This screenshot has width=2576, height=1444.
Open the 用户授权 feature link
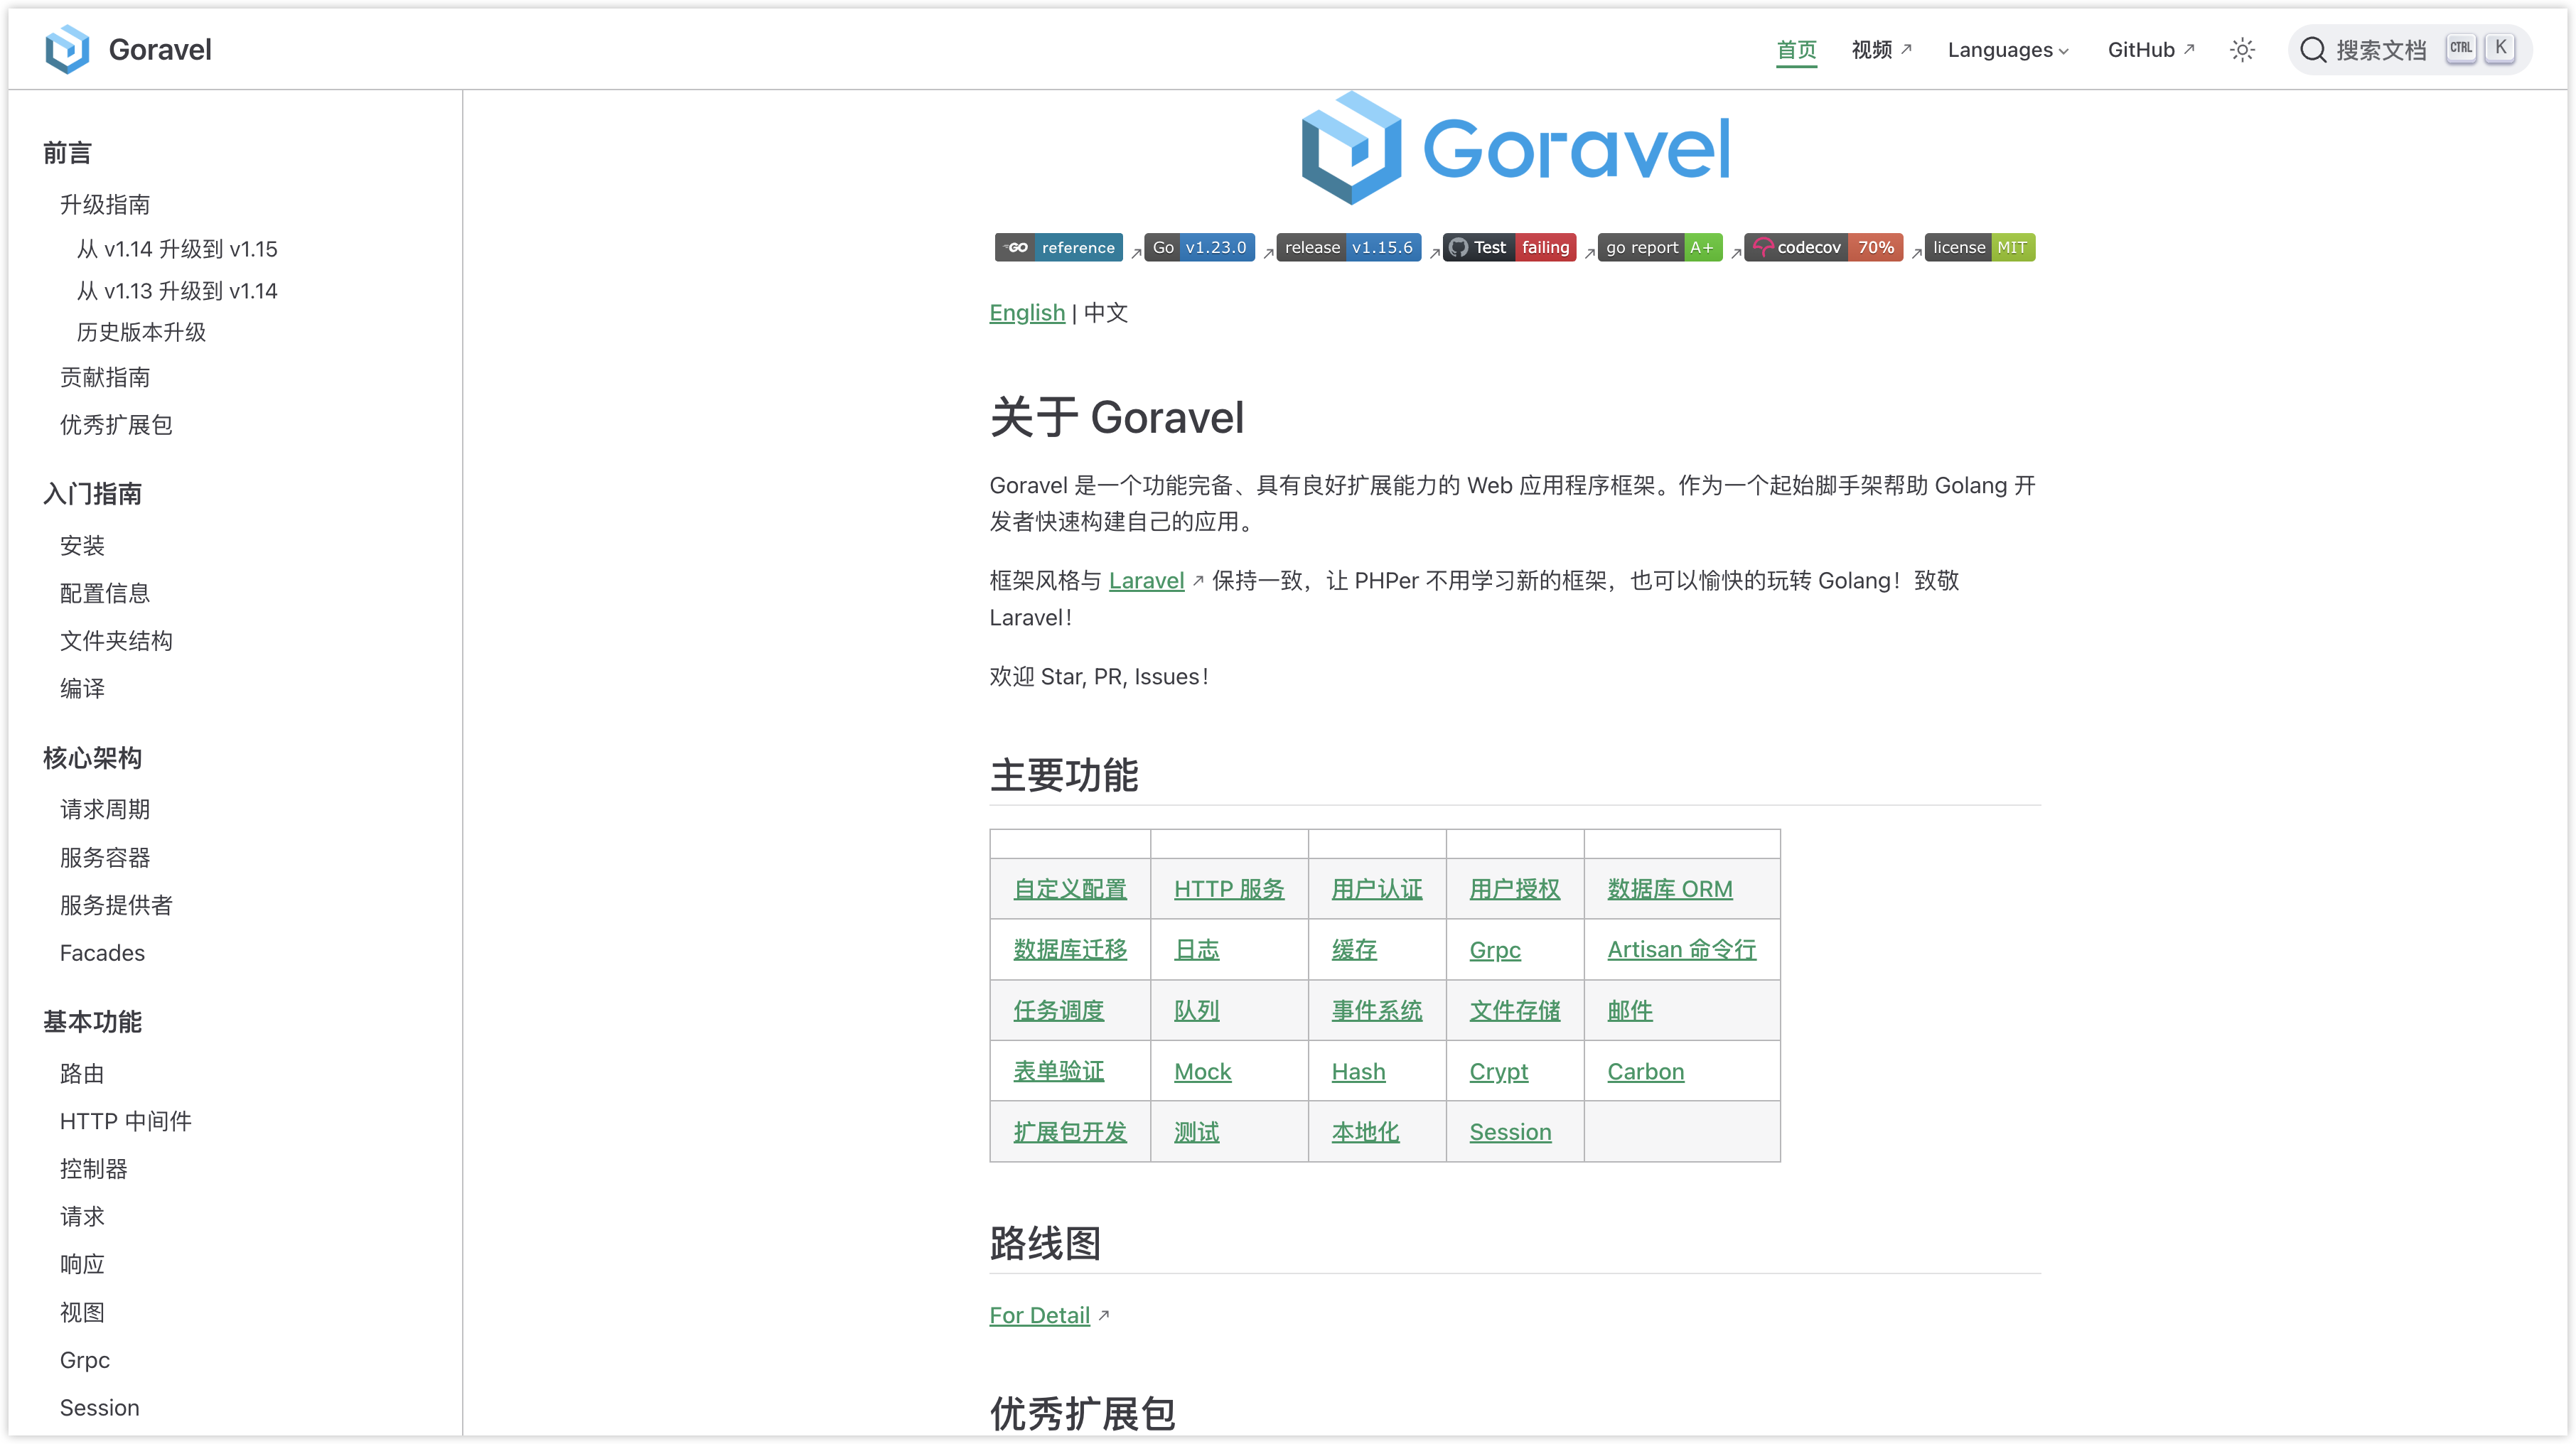[1514, 889]
